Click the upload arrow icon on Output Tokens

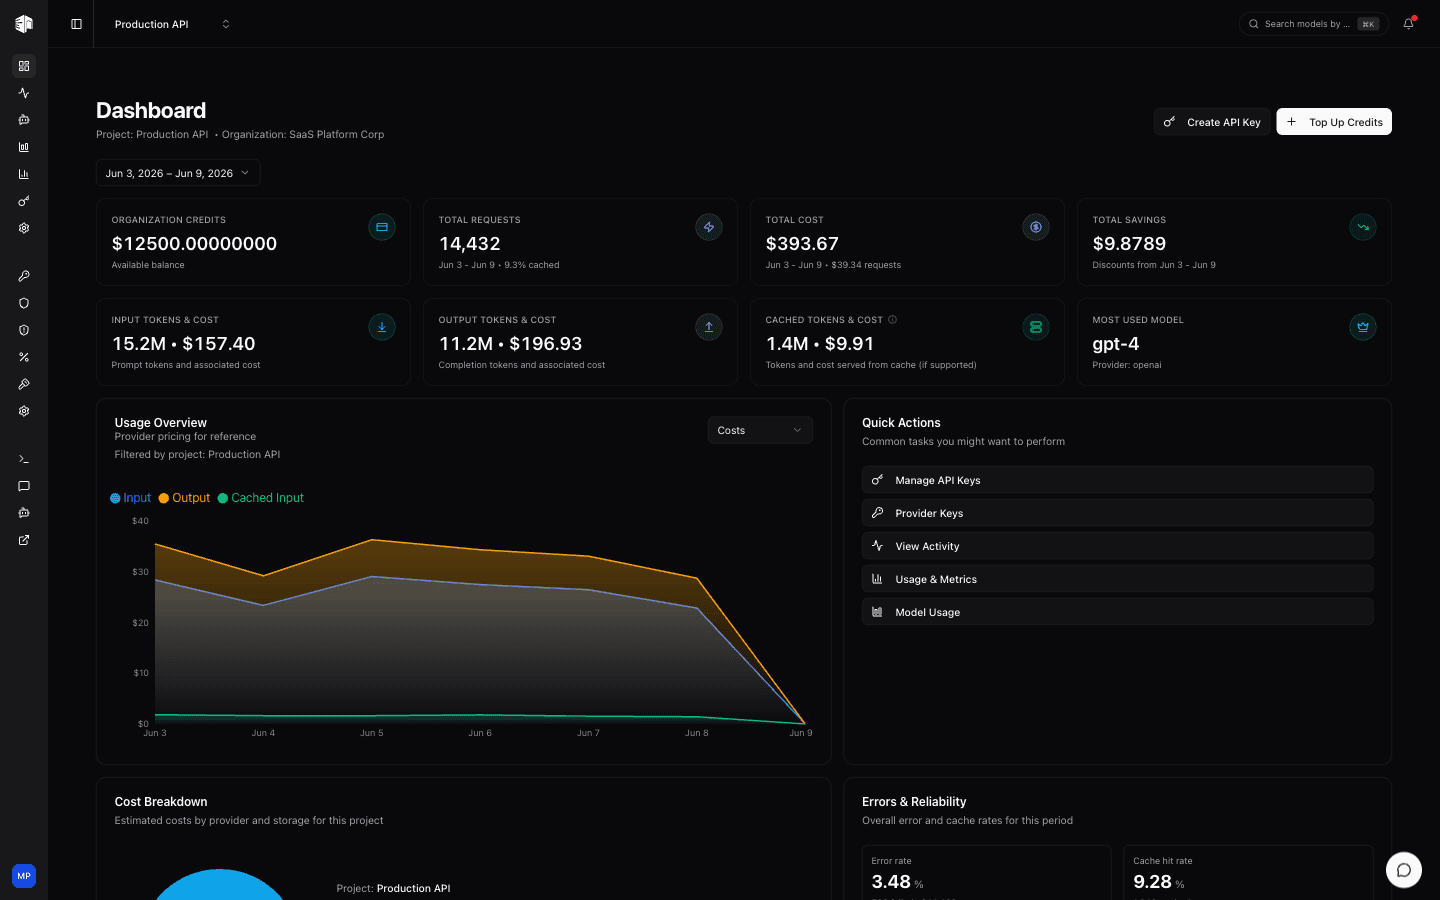click(x=709, y=327)
